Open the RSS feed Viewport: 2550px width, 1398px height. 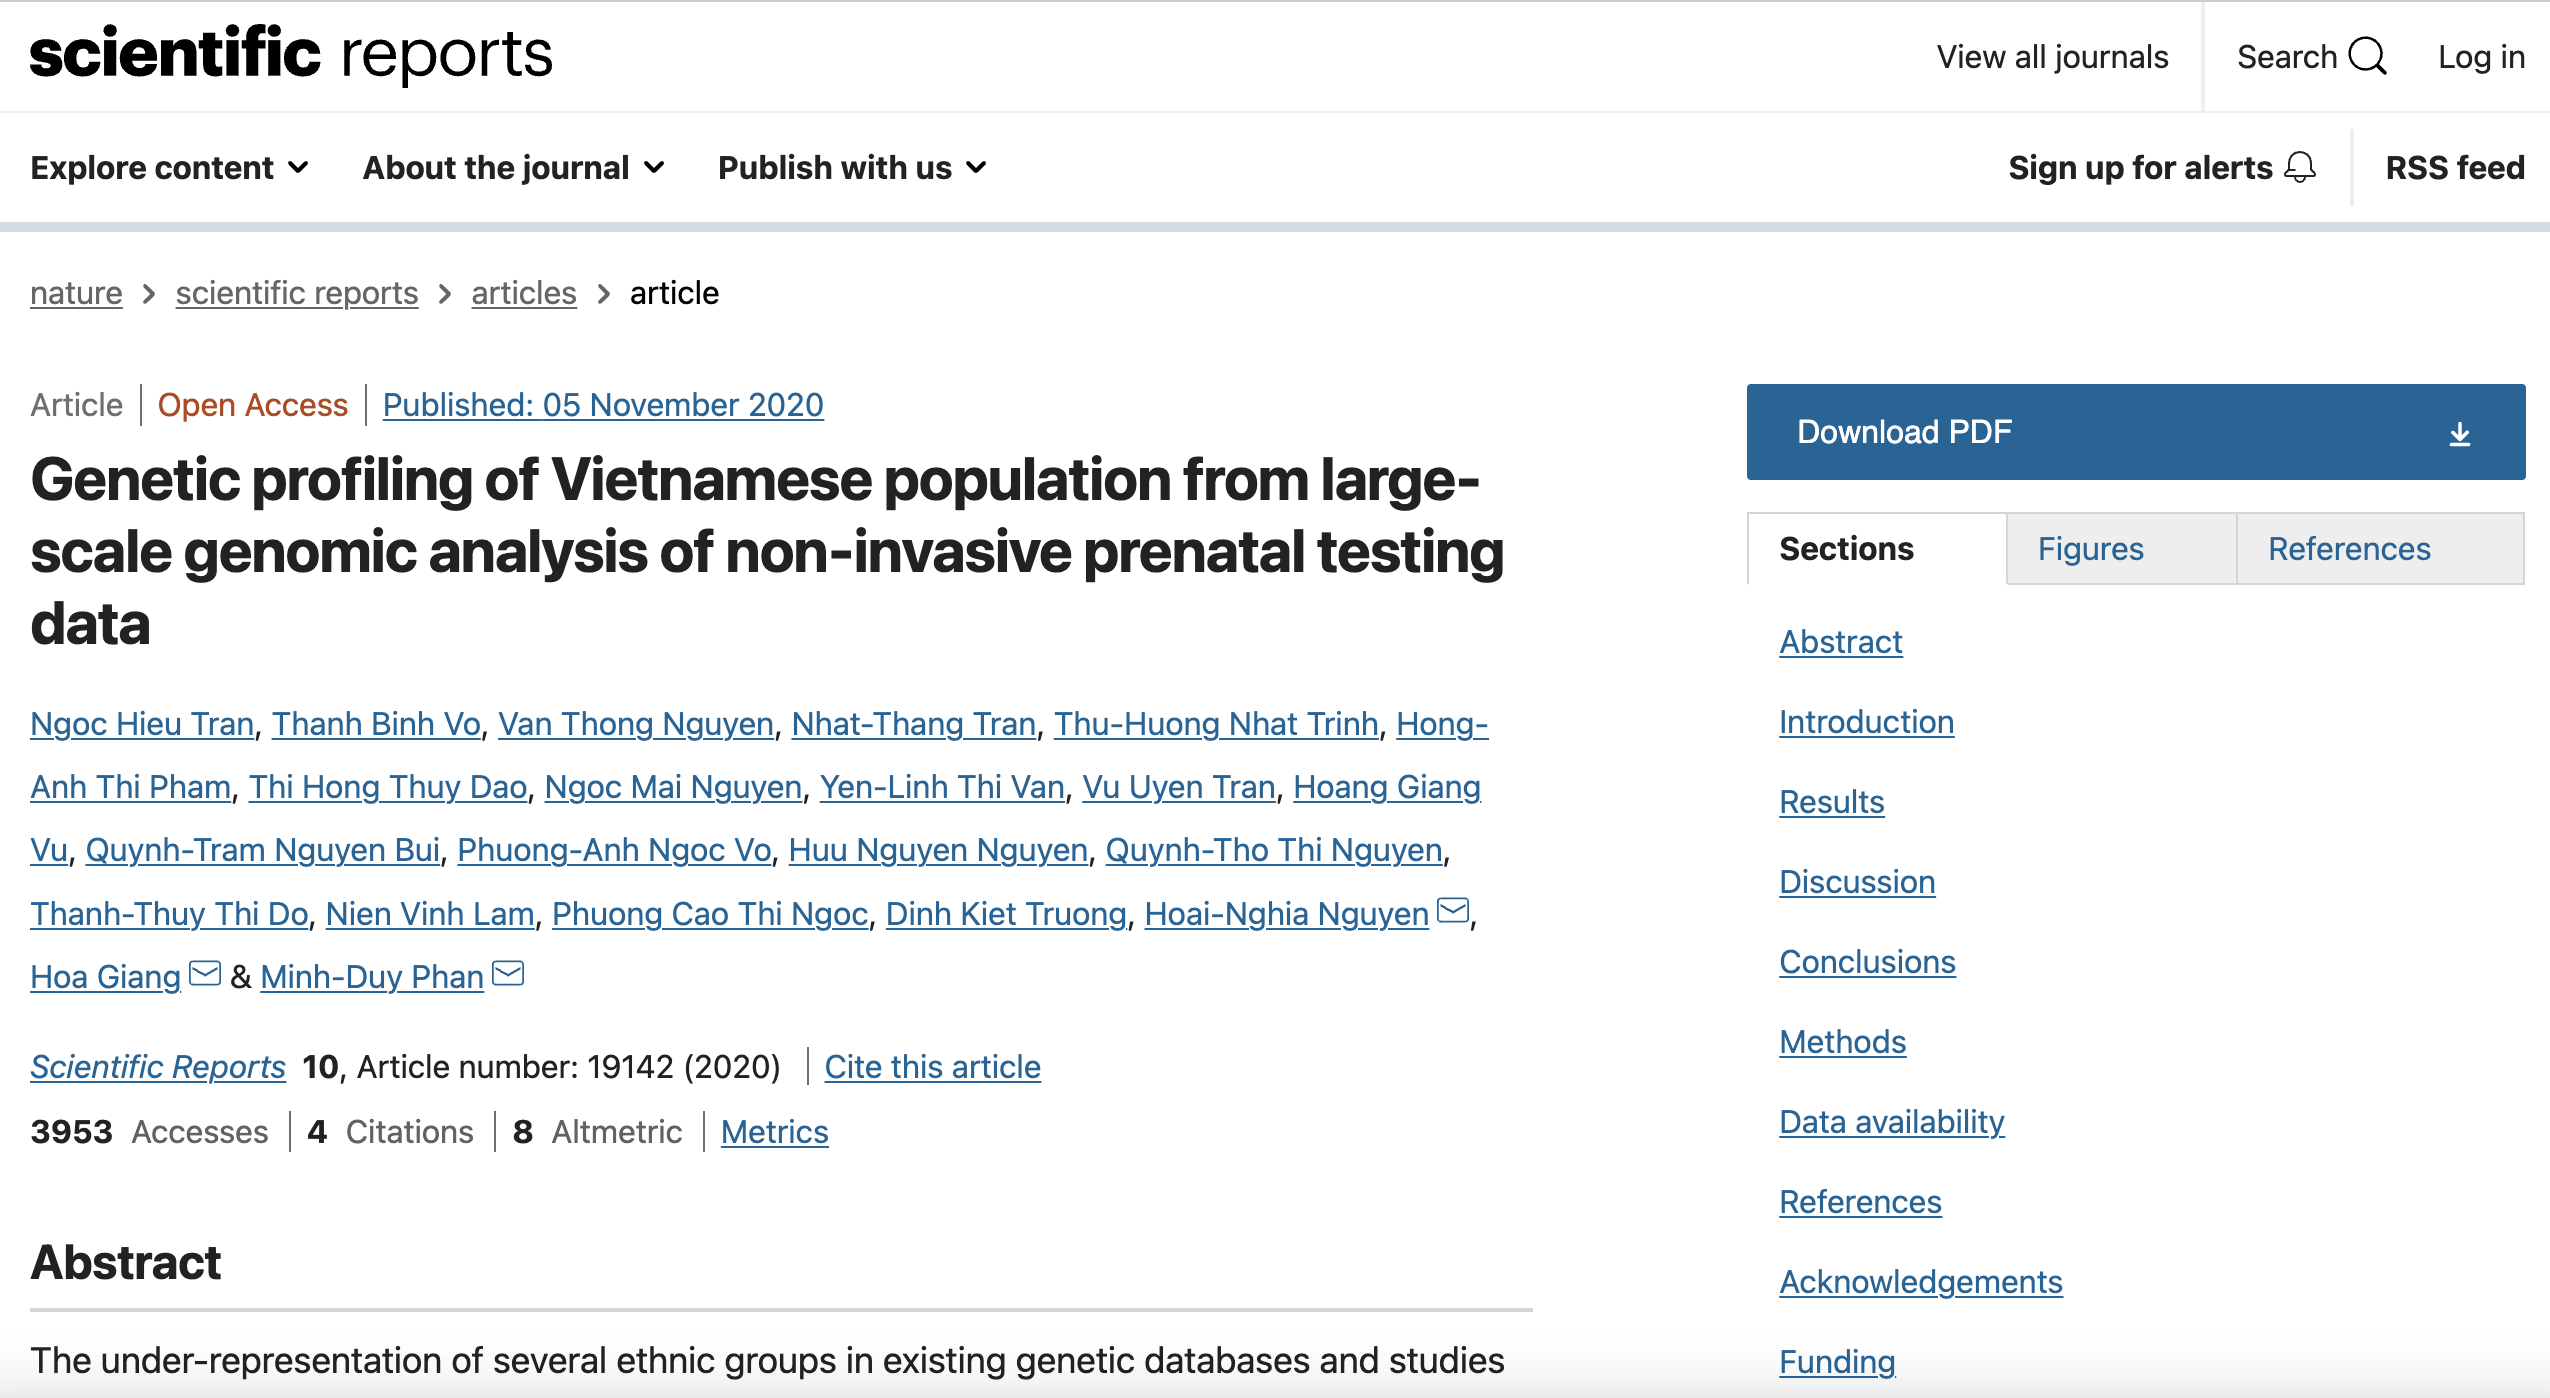click(2452, 167)
